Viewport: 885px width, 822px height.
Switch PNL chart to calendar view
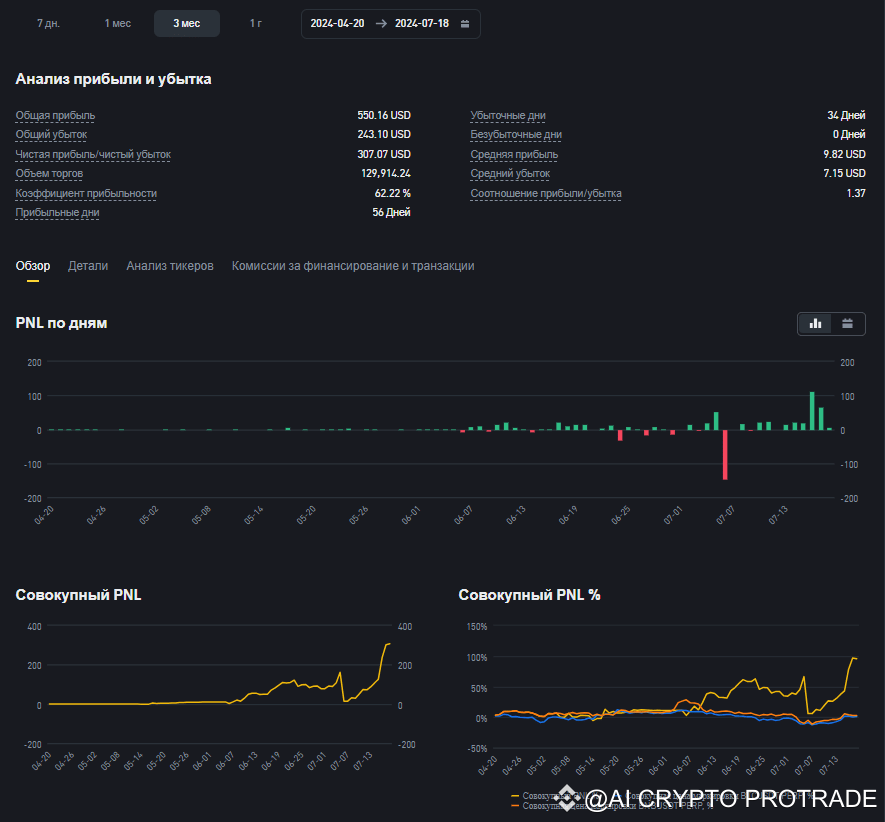(x=847, y=323)
